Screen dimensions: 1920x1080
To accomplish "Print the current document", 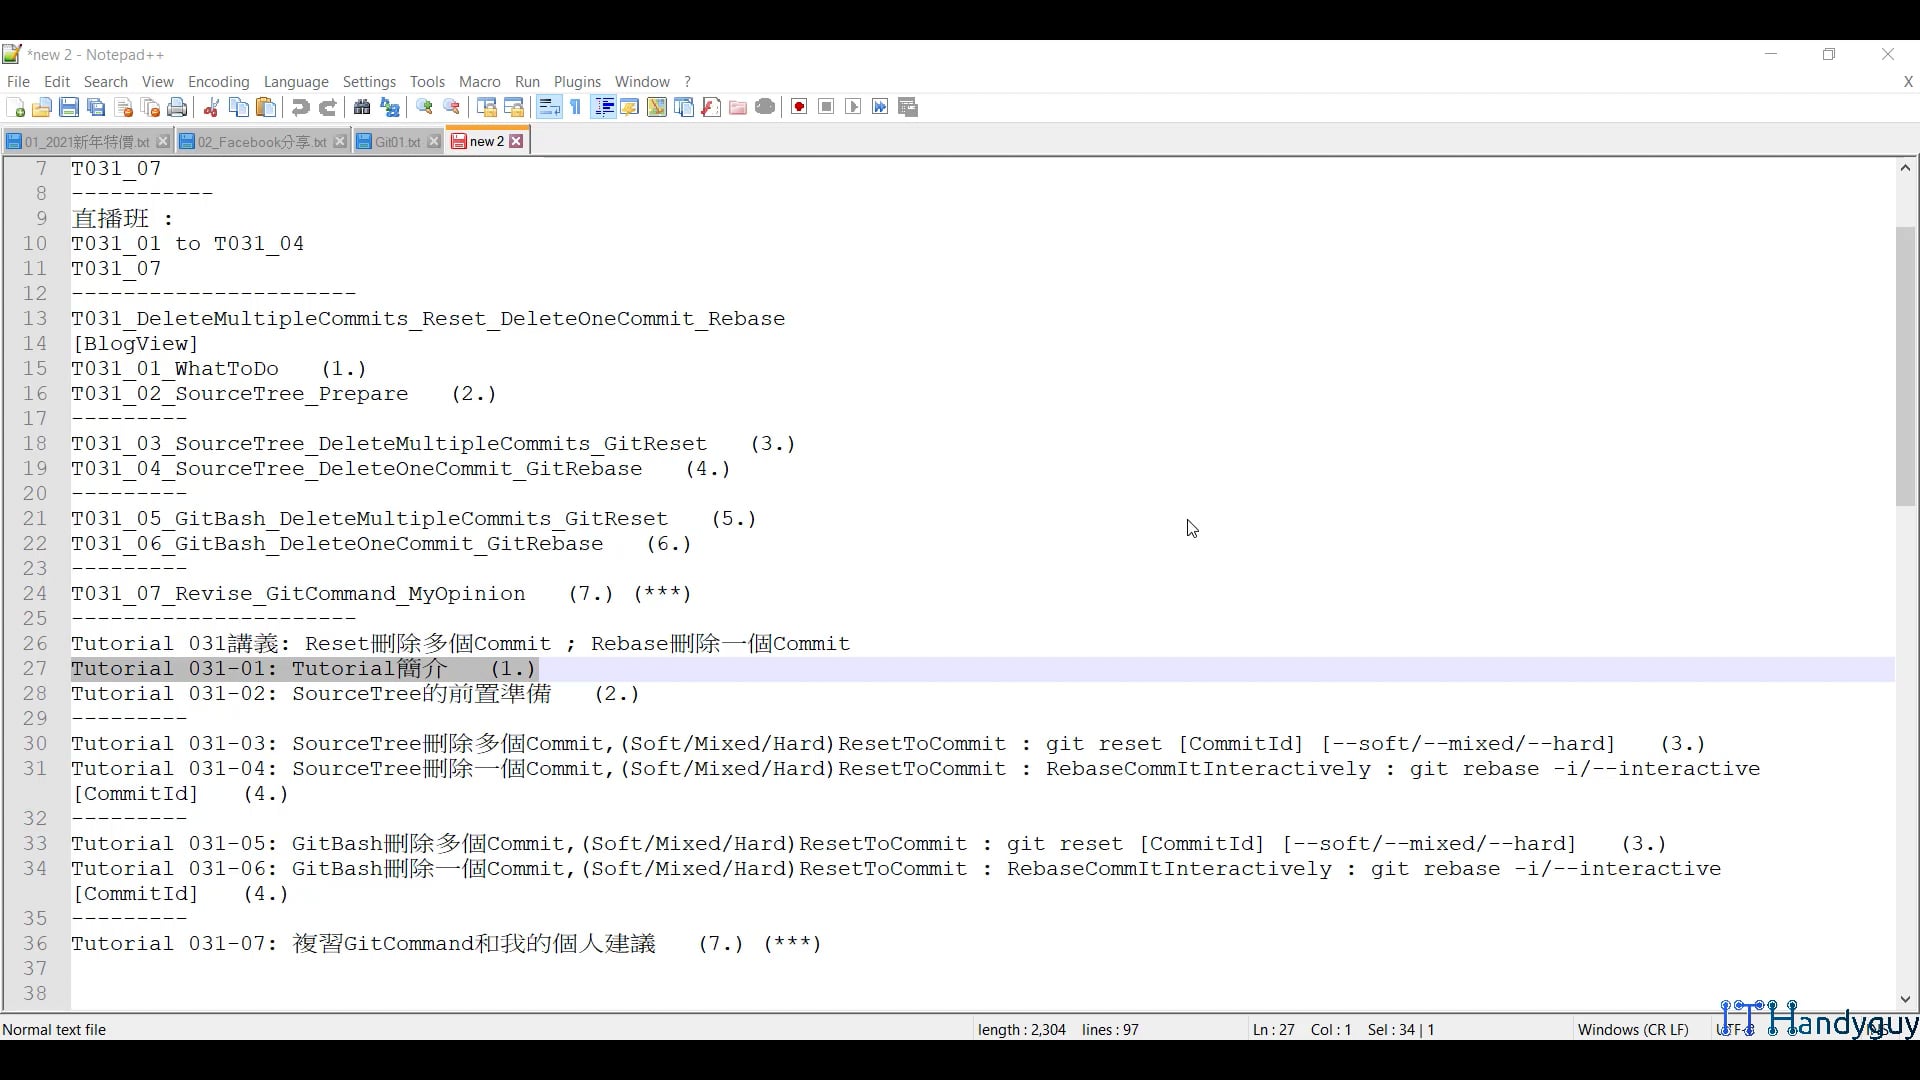I will pyautogui.click(x=177, y=107).
